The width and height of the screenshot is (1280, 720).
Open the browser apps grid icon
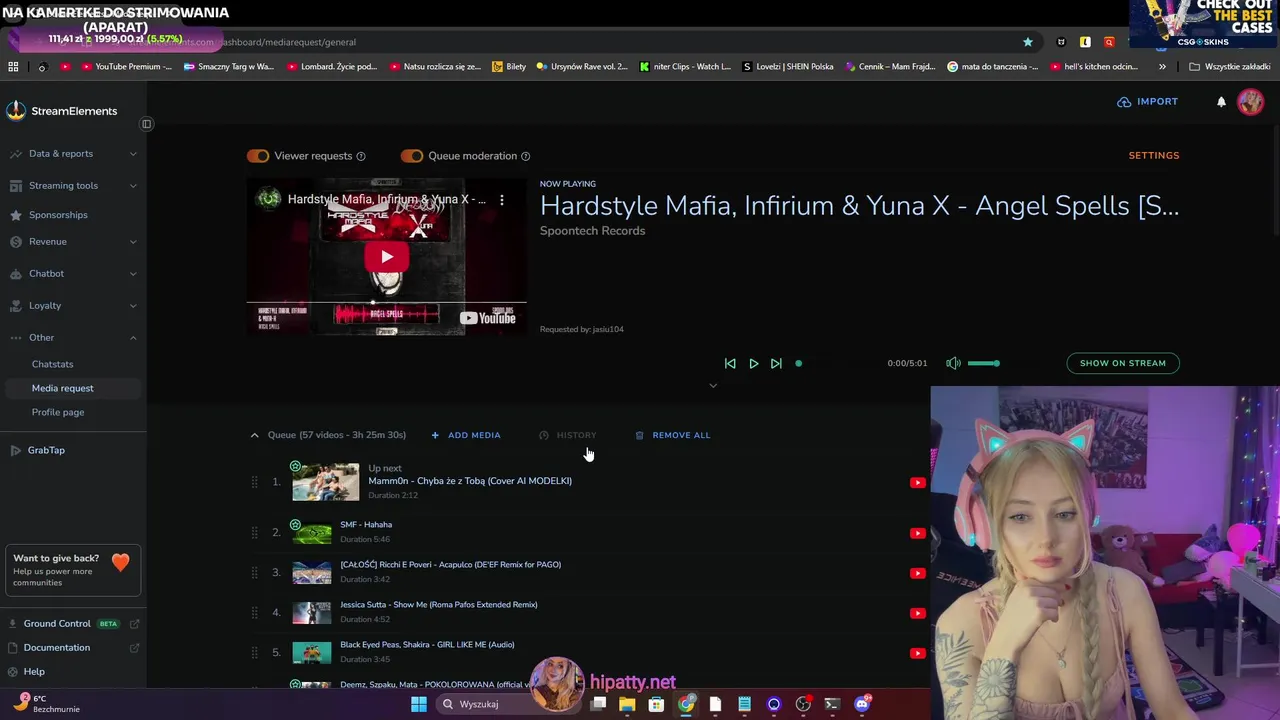point(13,67)
